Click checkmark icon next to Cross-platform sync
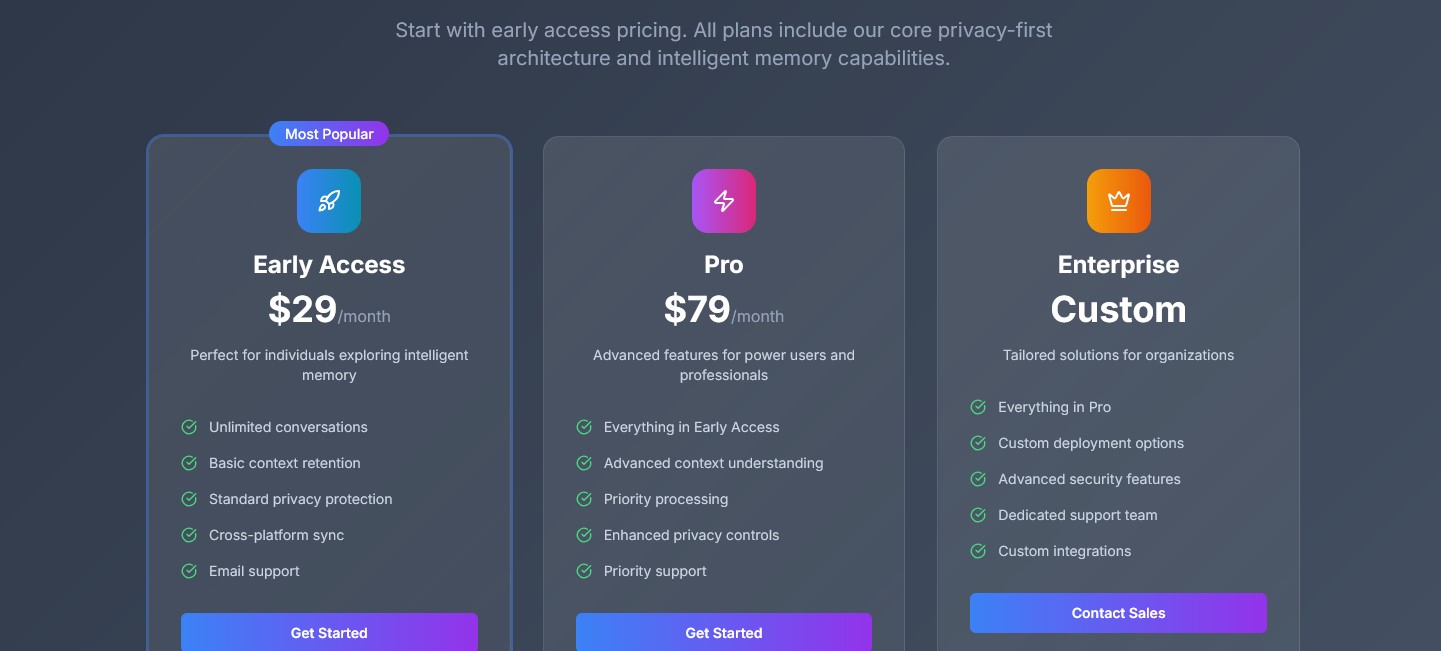1441x651 pixels. pos(189,535)
